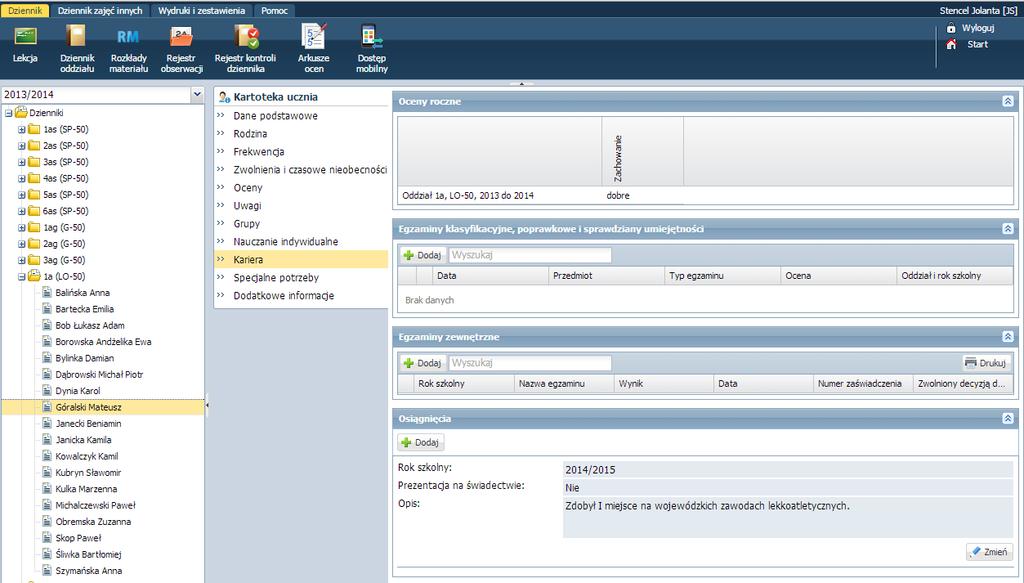Click the Wyloguj padlock icon
Screen dimensions: 1024x583
(951, 28)
